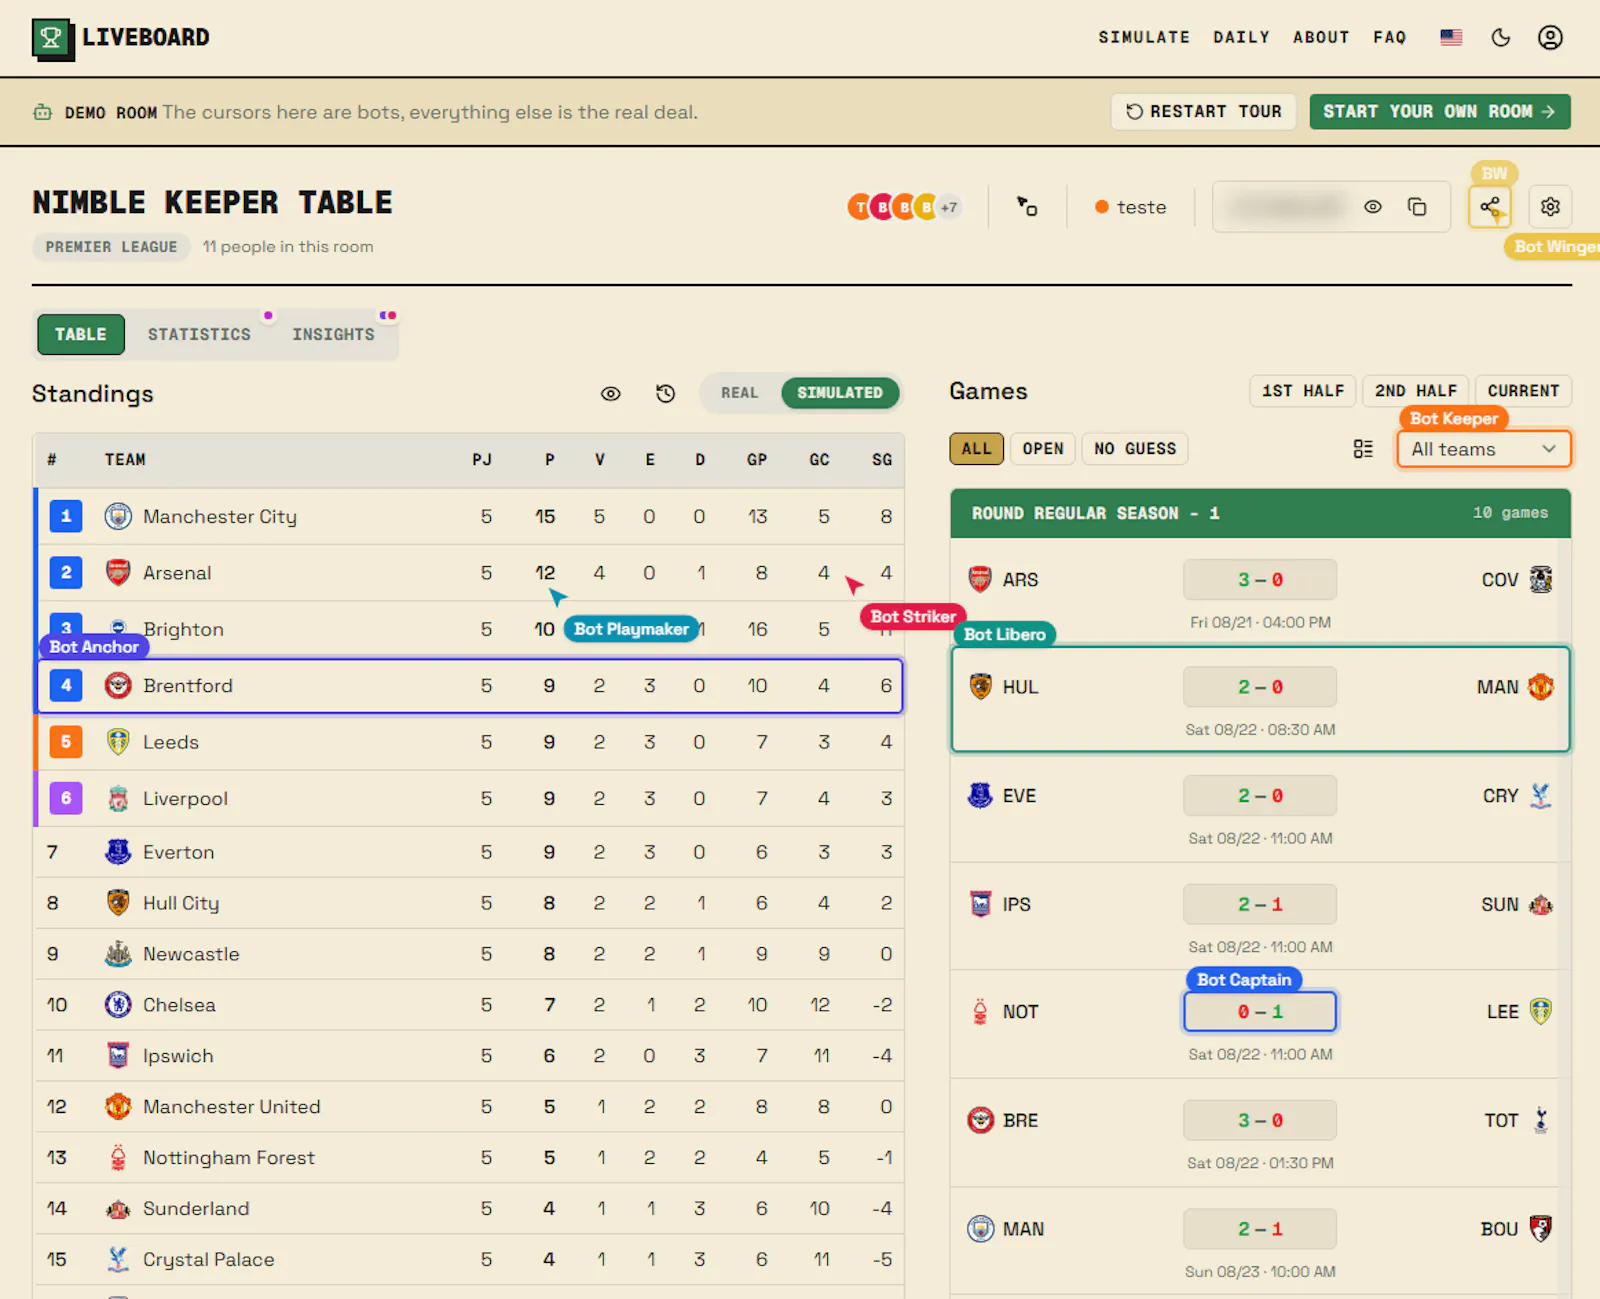Filter games by ALL
This screenshot has height=1299, width=1600.
click(976, 449)
